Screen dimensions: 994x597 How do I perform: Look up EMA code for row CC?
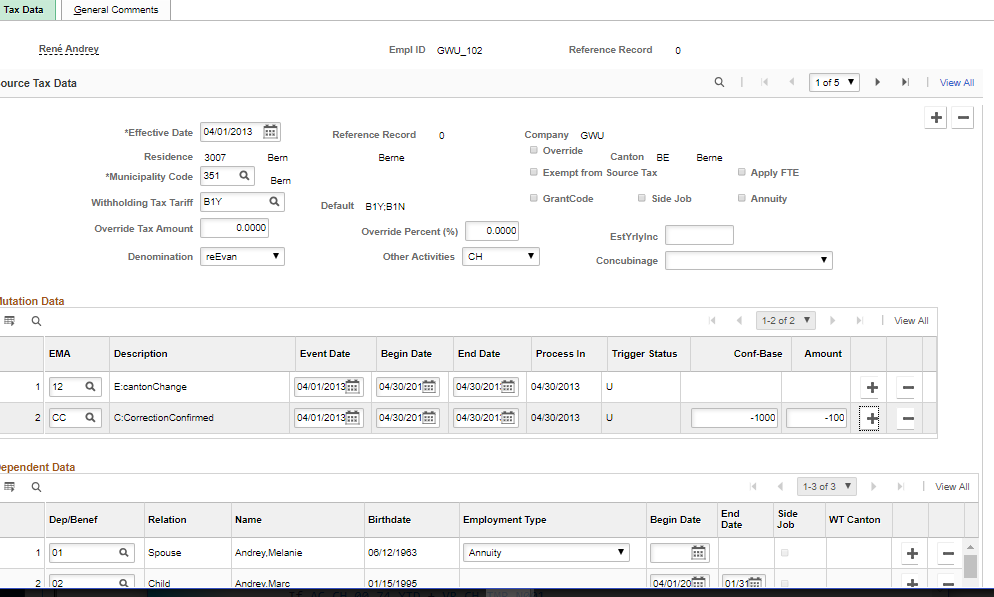click(90, 417)
